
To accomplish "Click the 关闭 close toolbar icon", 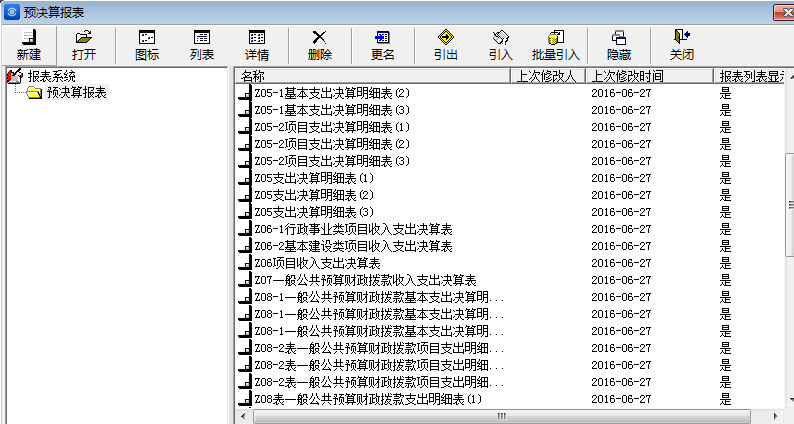I will [x=682, y=45].
